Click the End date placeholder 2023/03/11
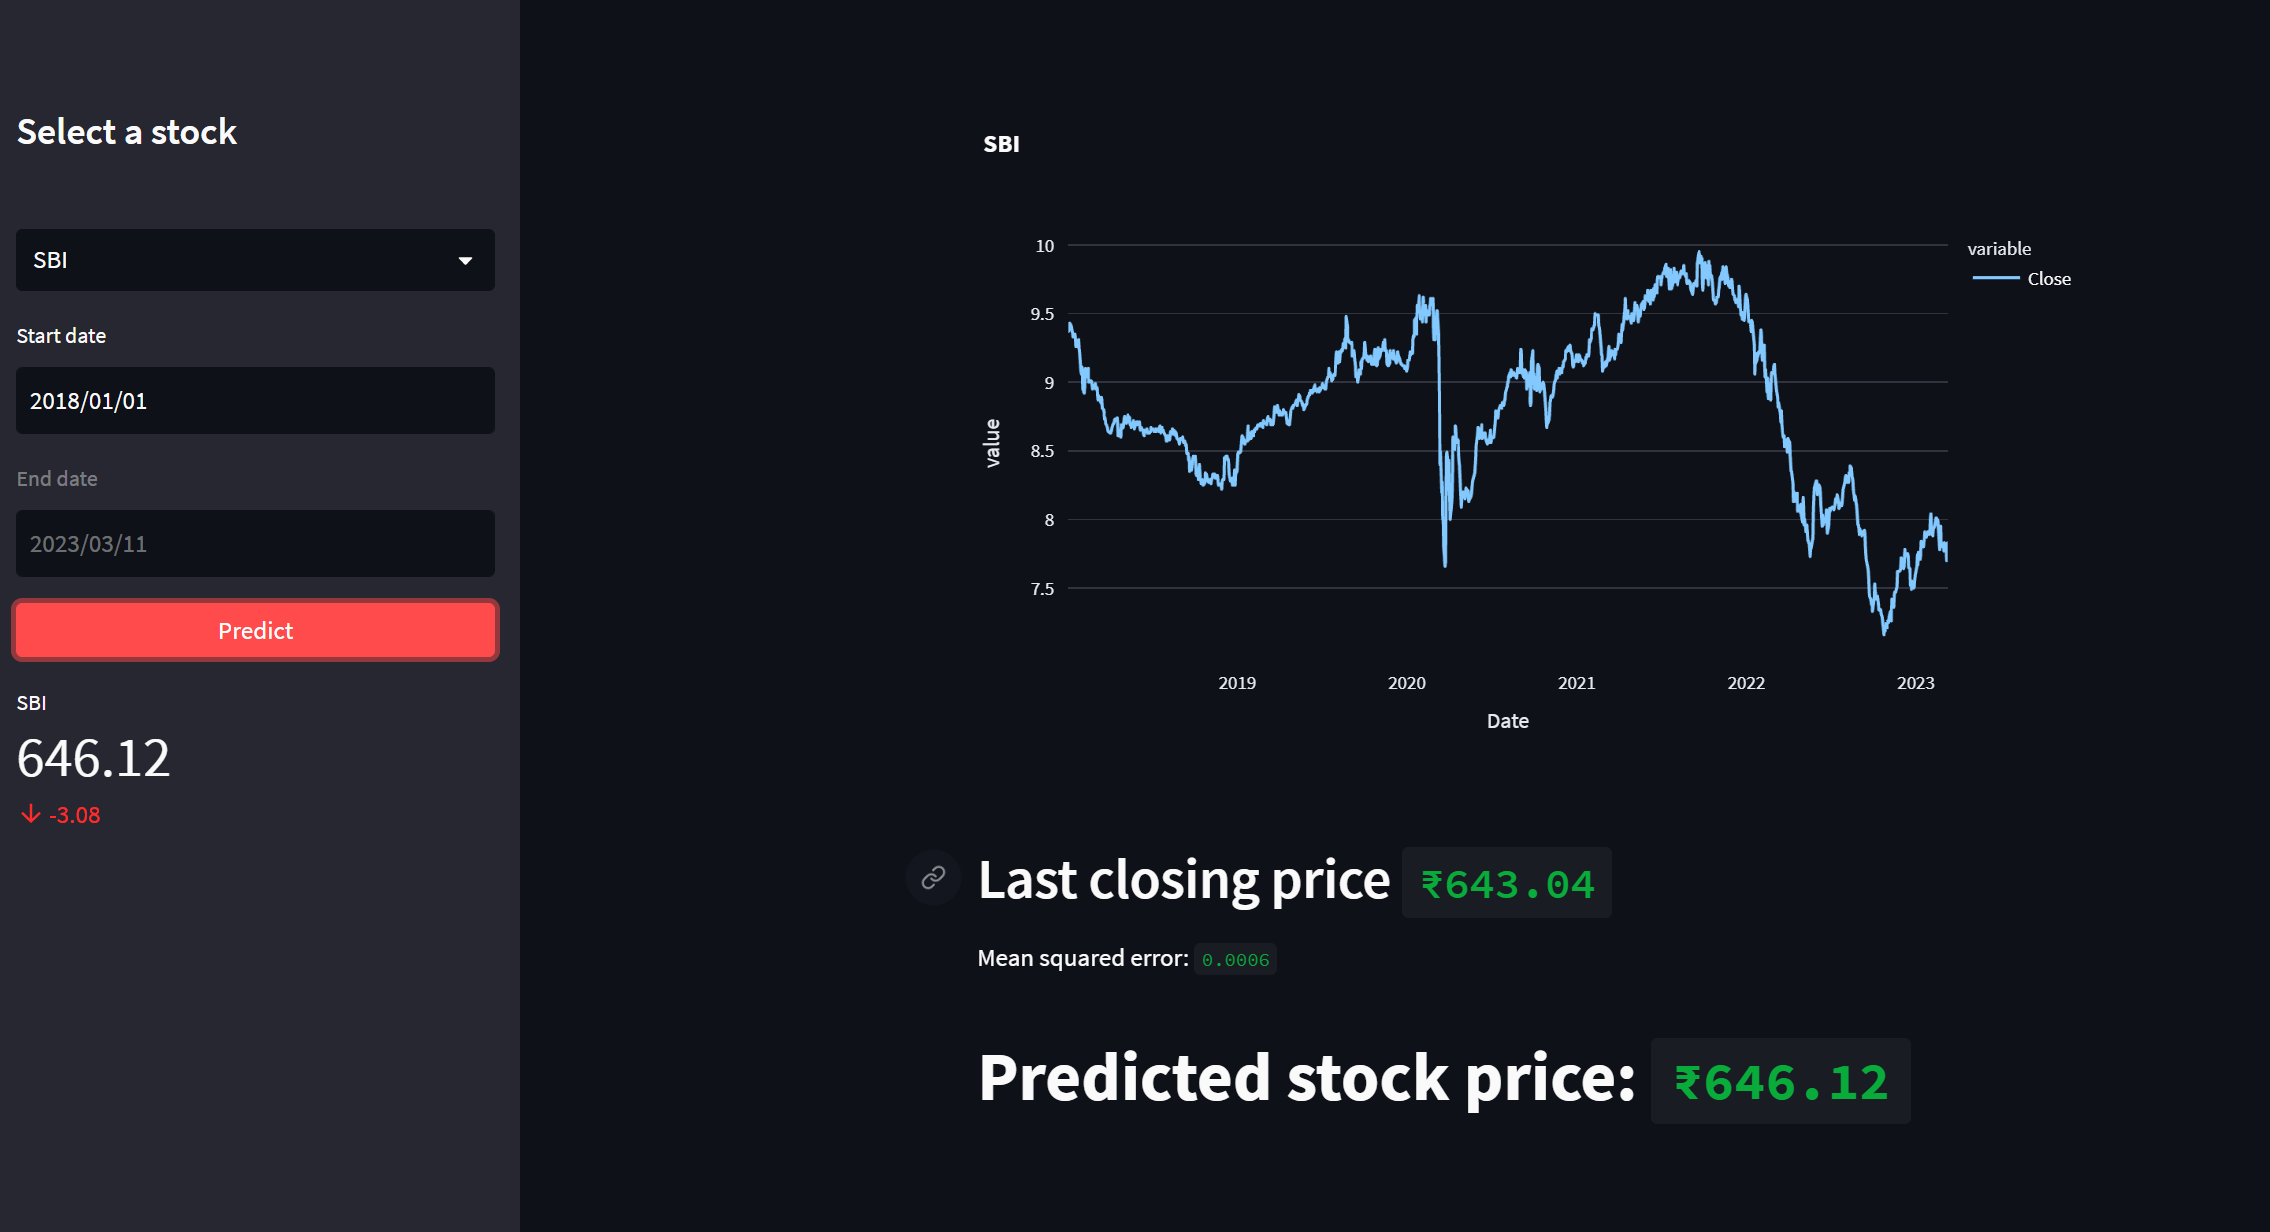This screenshot has width=2270, height=1232. pos(255,543)
